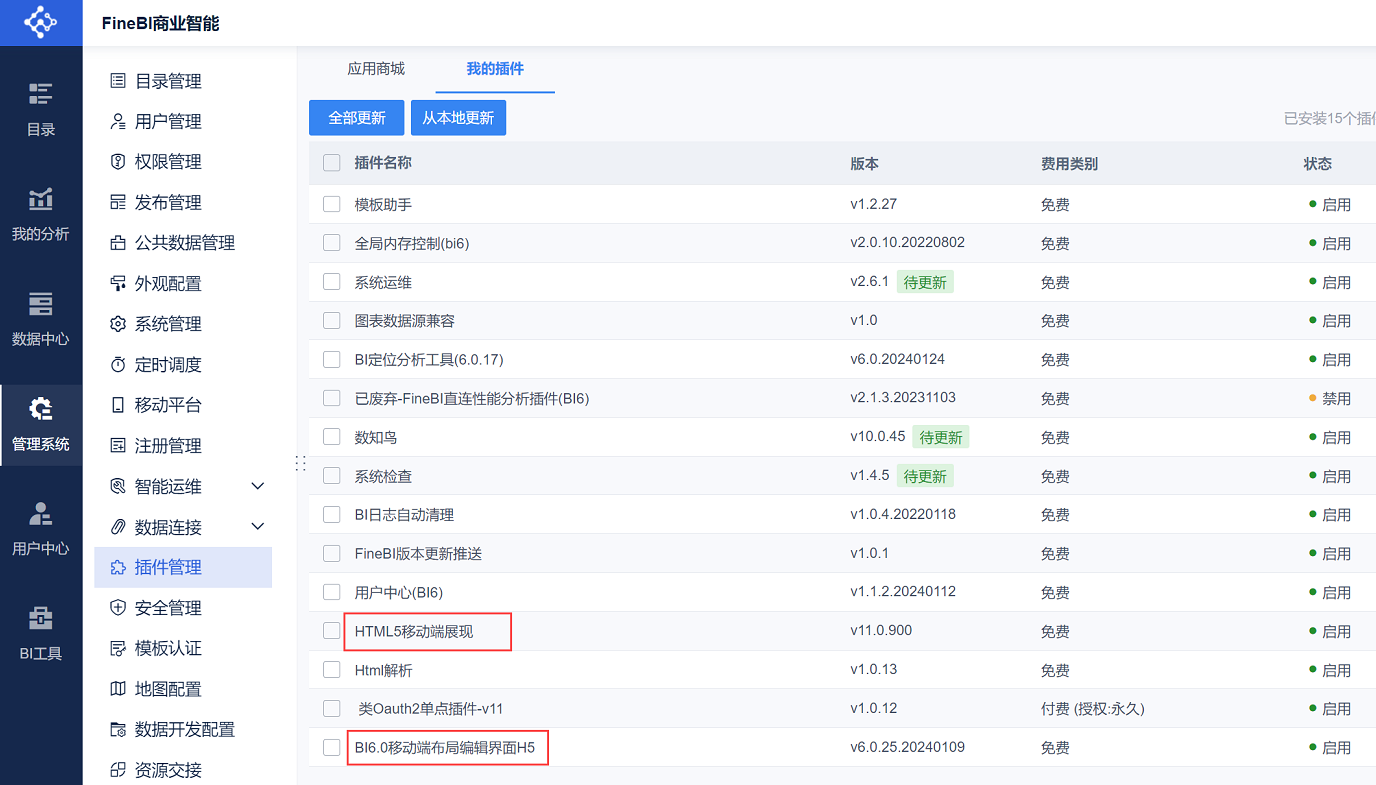Click the 付费 (授权:永久) cell
Screen dimensions: 1376x785
click(1093, 708)
